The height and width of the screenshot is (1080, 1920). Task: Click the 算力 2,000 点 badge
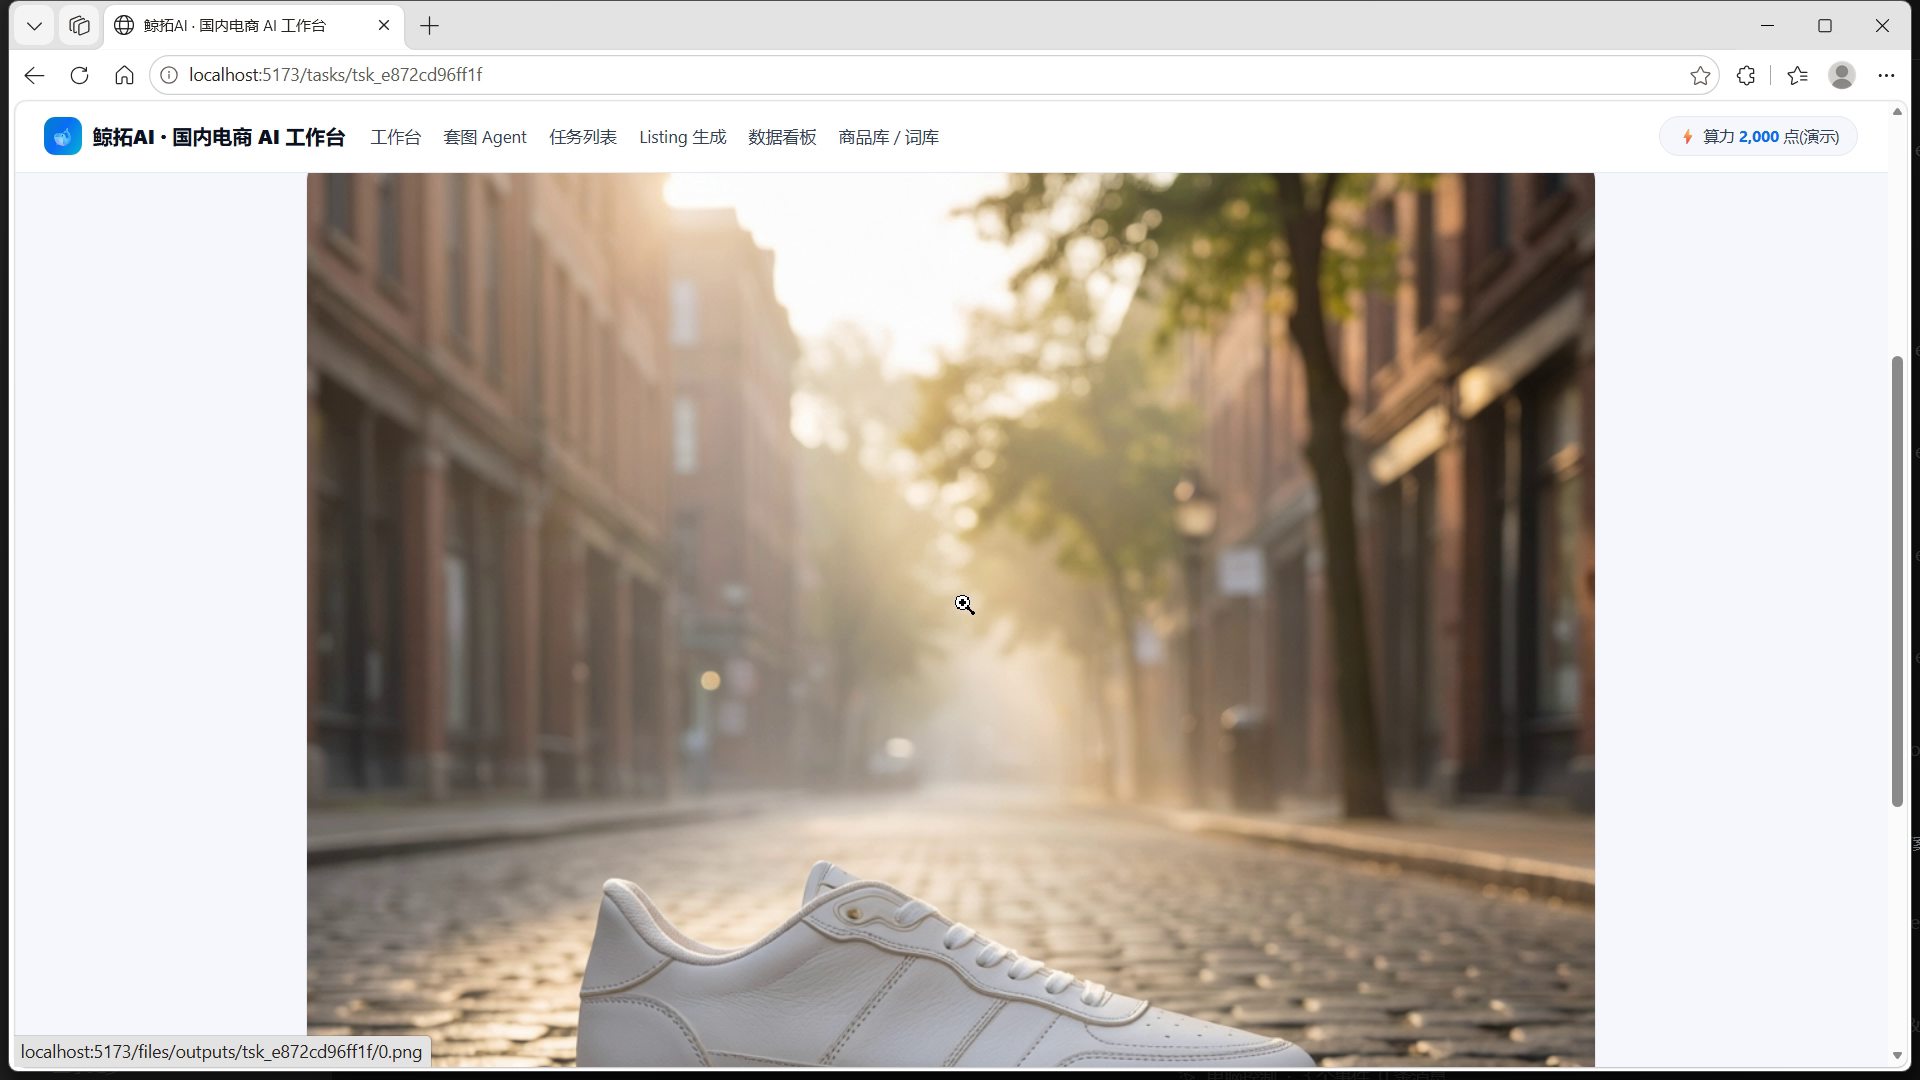point(1758,137)
